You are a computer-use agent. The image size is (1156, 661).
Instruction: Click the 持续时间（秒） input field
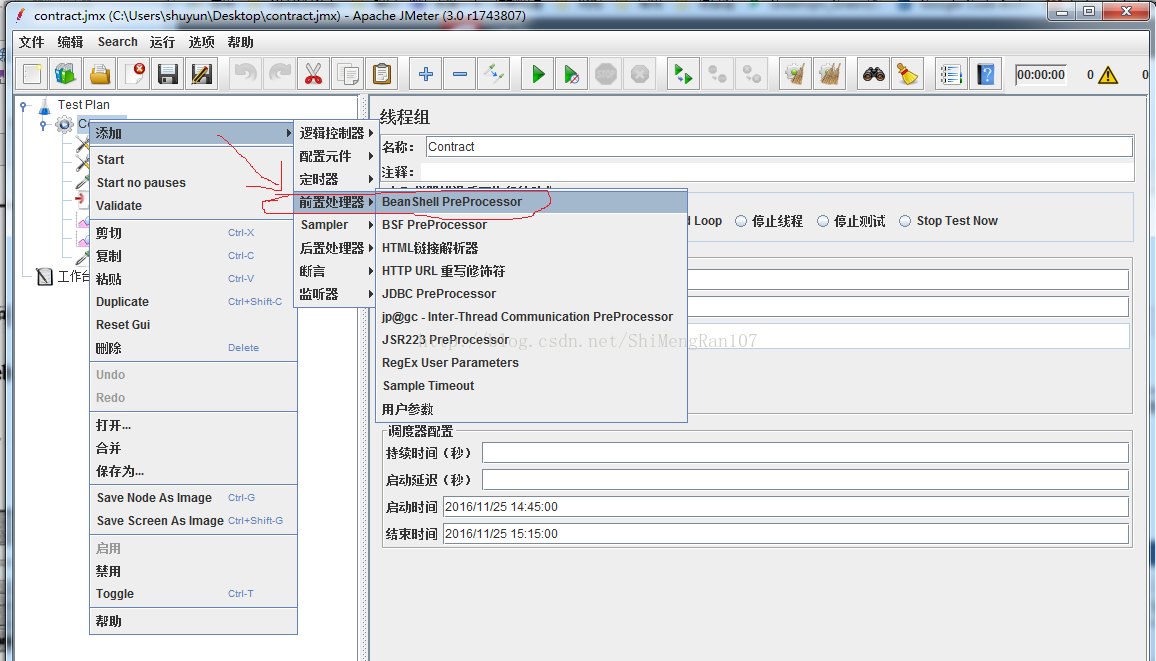click(805, 452)
